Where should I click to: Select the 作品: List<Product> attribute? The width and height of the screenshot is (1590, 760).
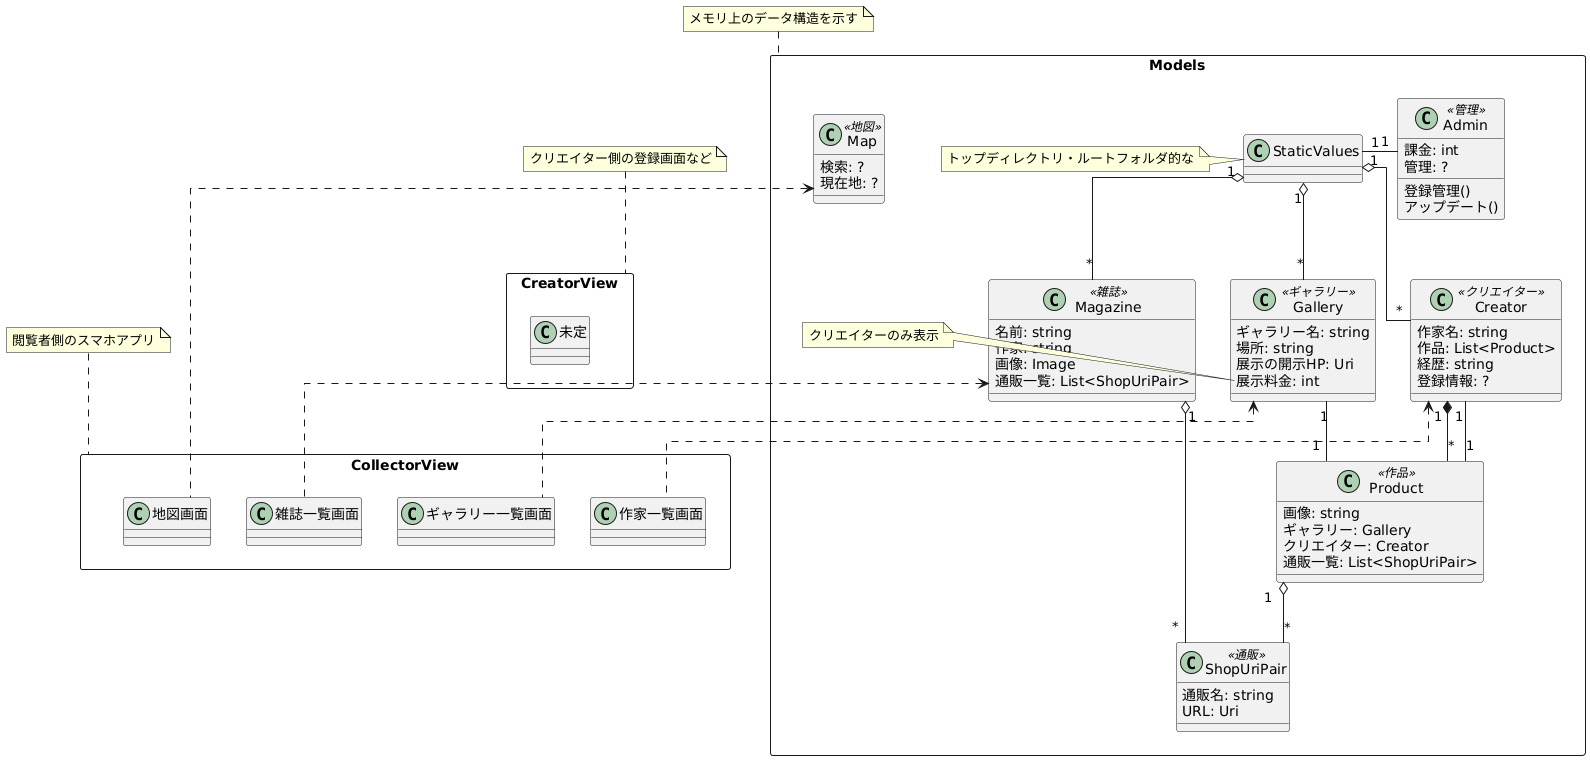click(x=1486, y=348)
